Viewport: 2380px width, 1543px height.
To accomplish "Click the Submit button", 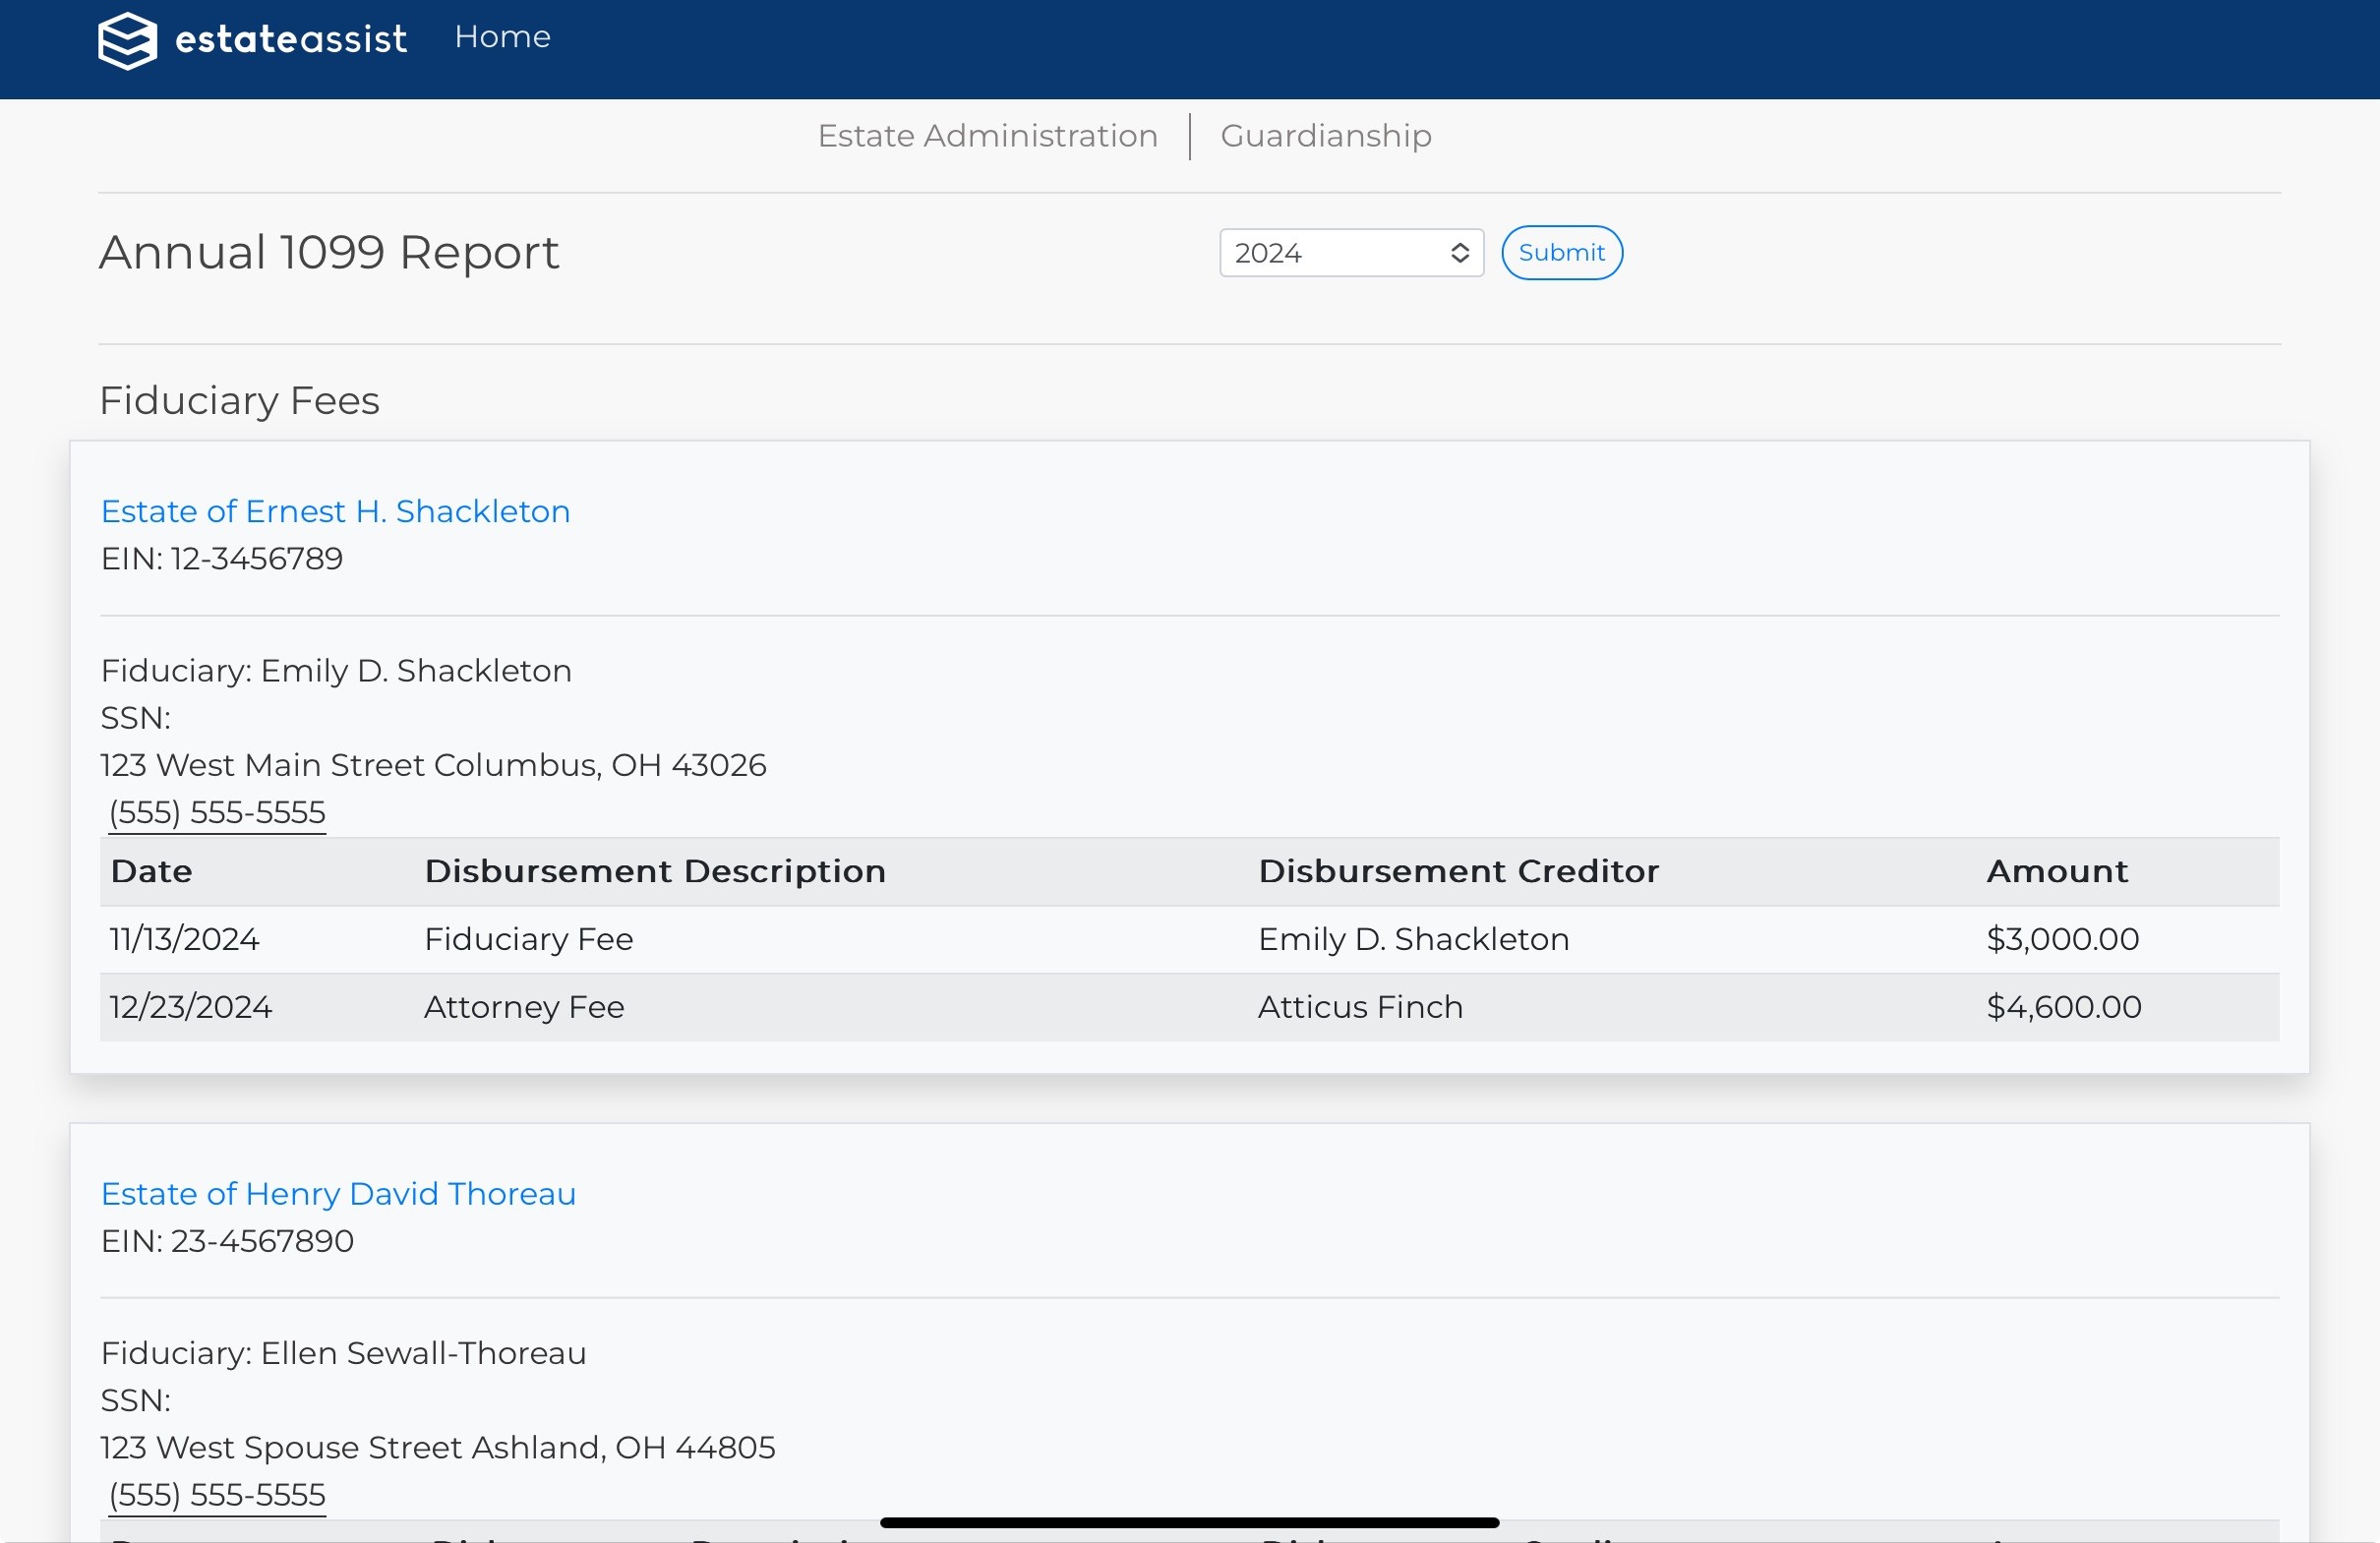I will [1561, 253].
